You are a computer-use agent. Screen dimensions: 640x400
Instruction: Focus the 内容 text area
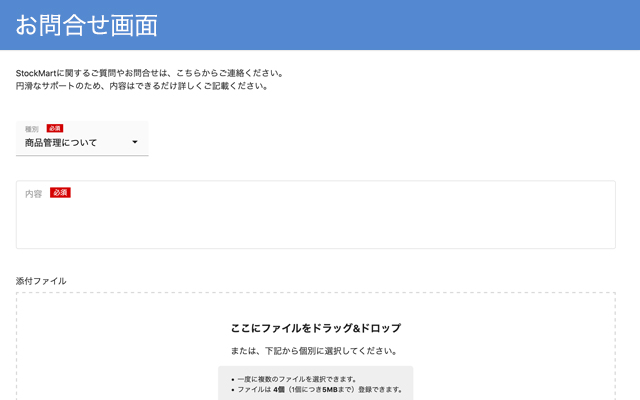315,220
